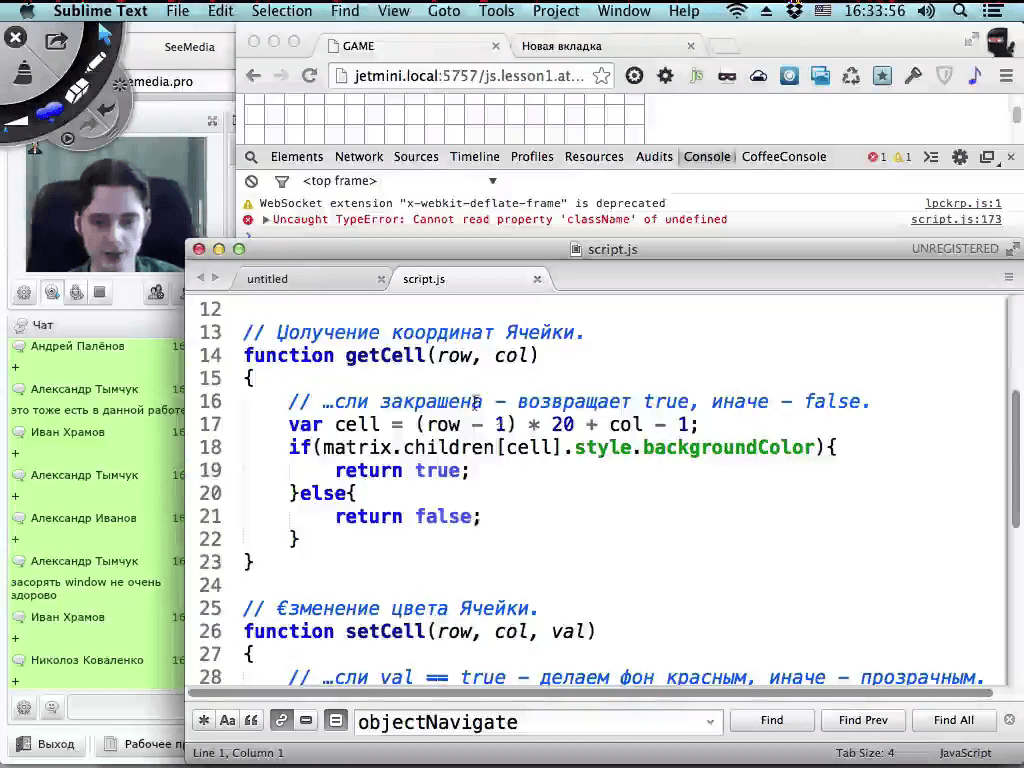
Task: Switch to the untitled tab in Sublime
Action: pos(309,279)
